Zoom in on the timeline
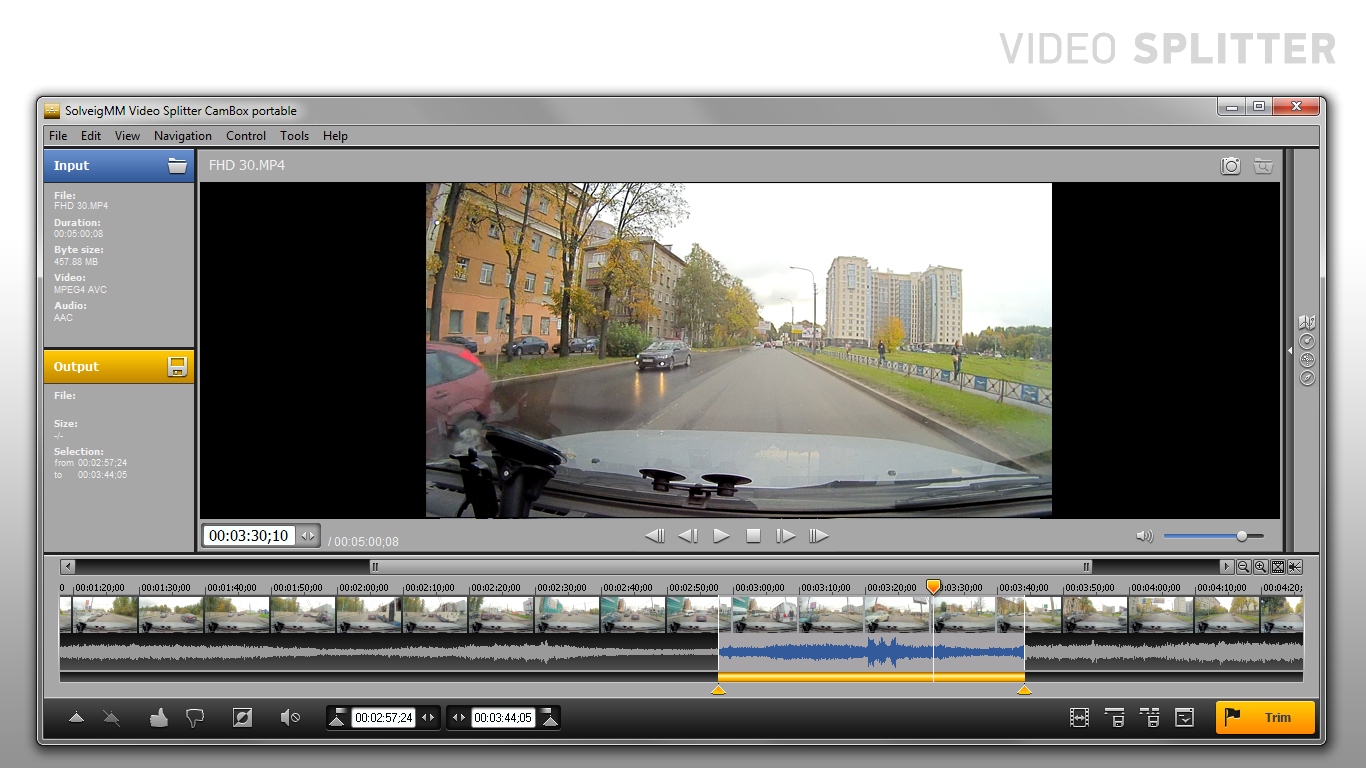Viewport: 1366px width, 768px height. [x=1260, y=567]
